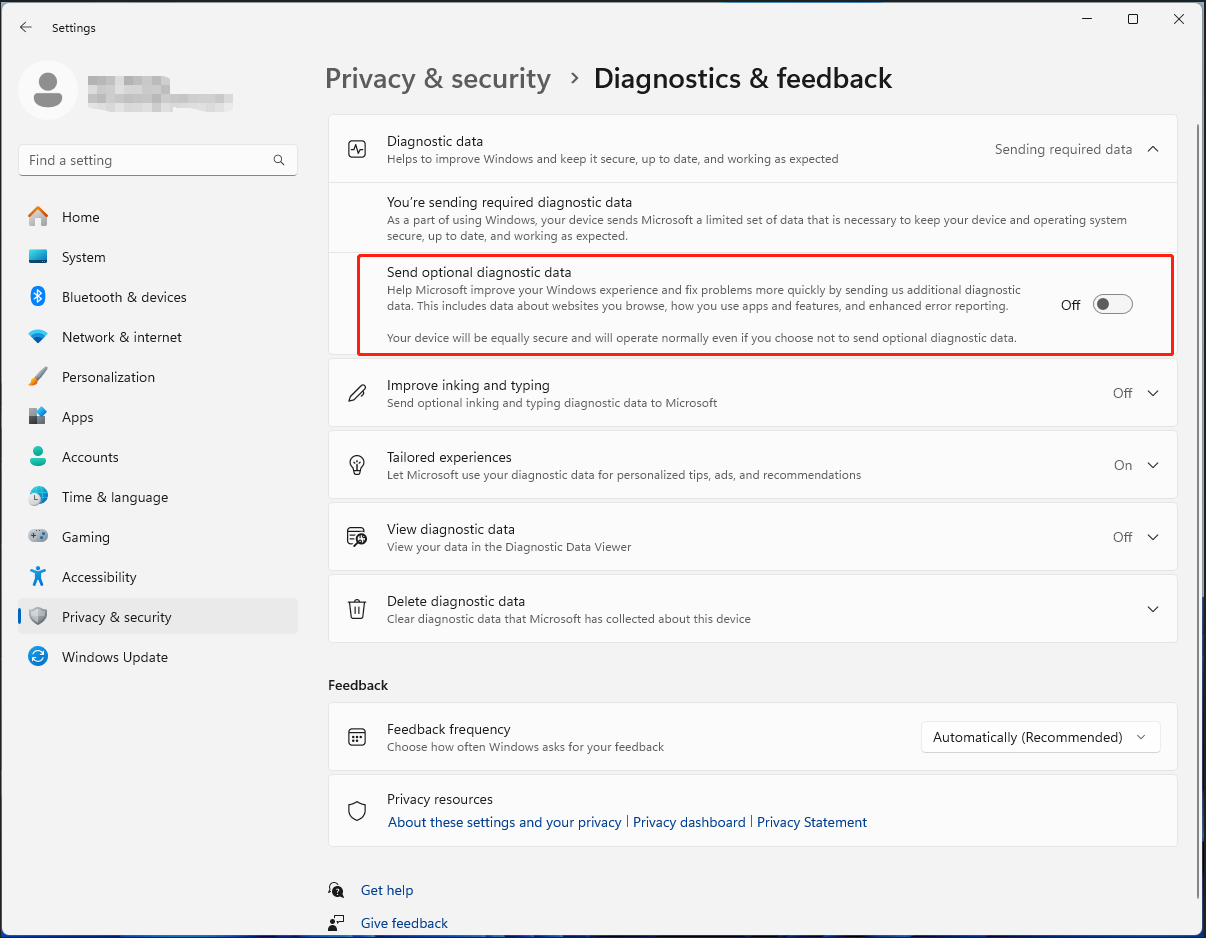Toggle Send optional diagnostic data on
Screen dimensions: 1206x938
click(x=1112, y=304)
